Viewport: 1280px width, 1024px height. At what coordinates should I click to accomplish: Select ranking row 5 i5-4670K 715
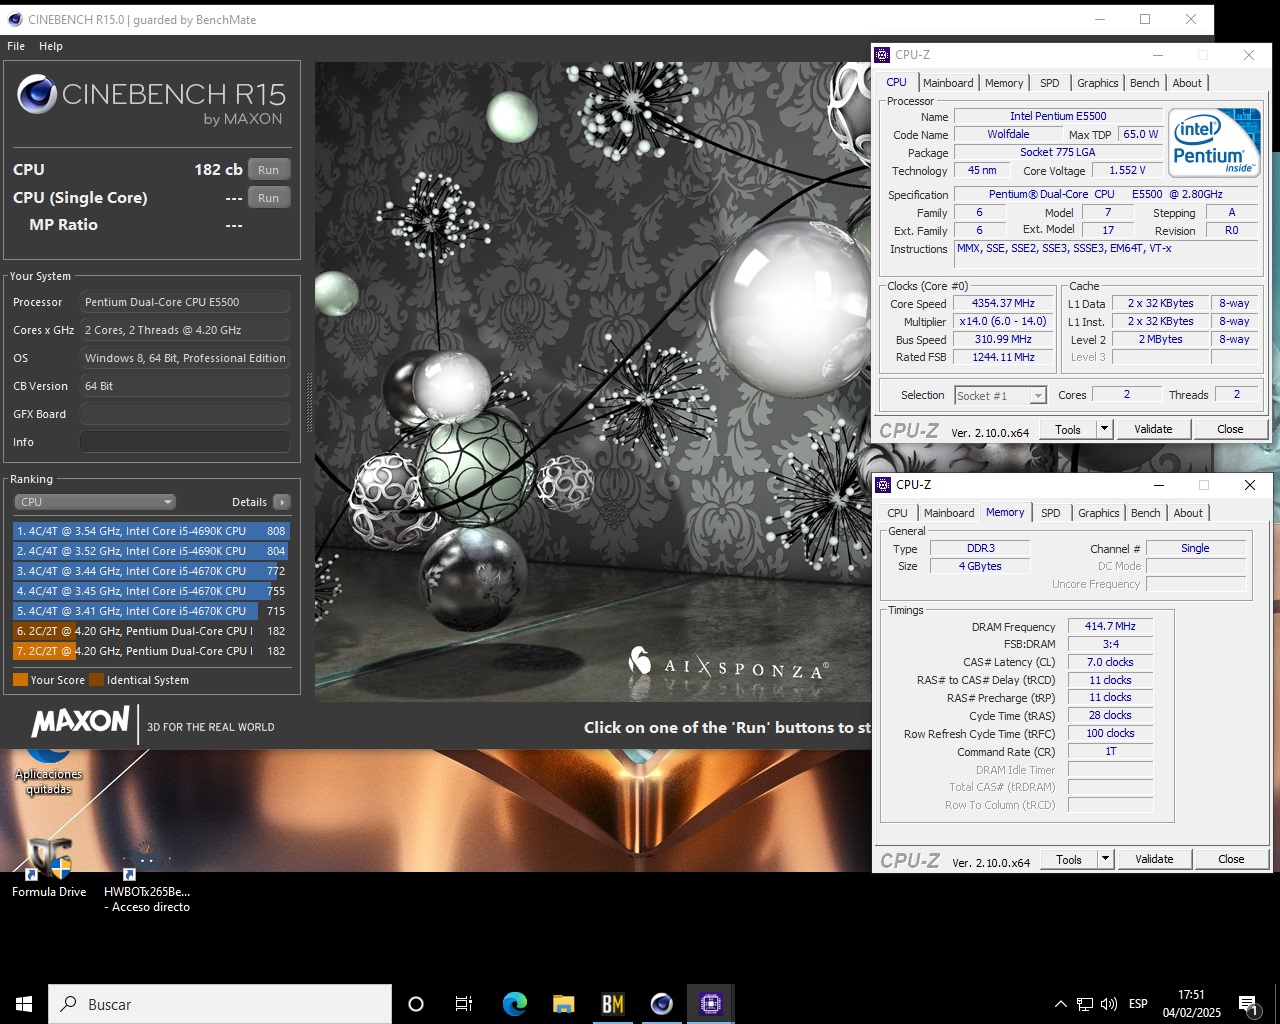151,611
